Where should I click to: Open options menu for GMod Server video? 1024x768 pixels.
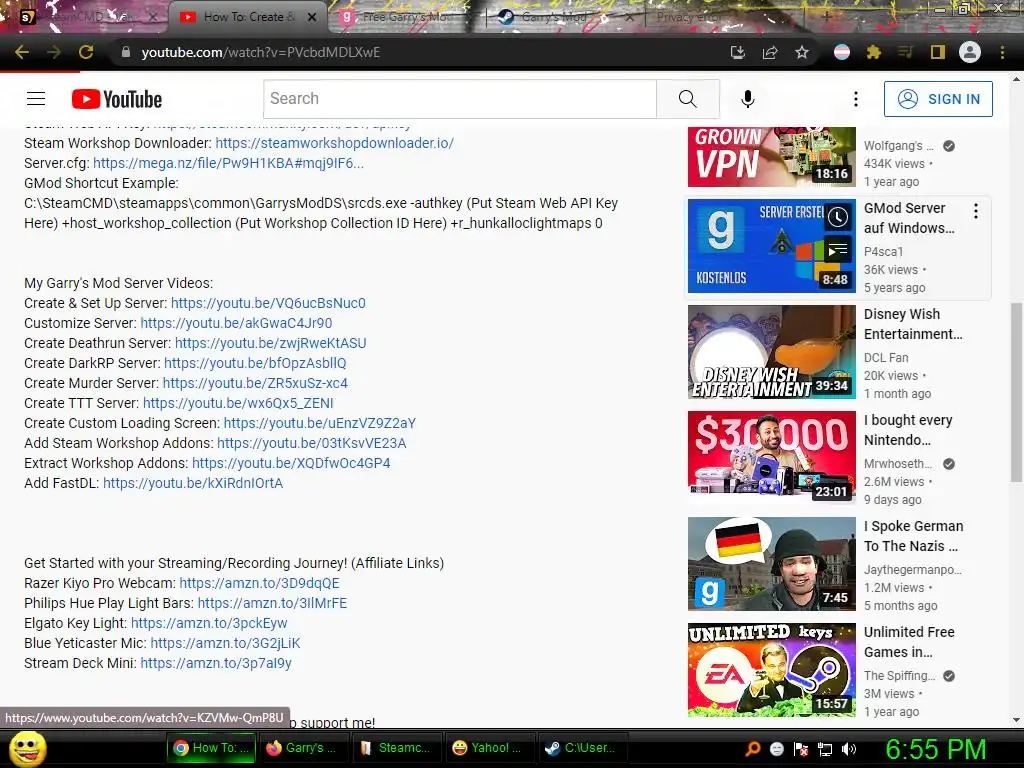pyautogui.click(x=976, y=210)
